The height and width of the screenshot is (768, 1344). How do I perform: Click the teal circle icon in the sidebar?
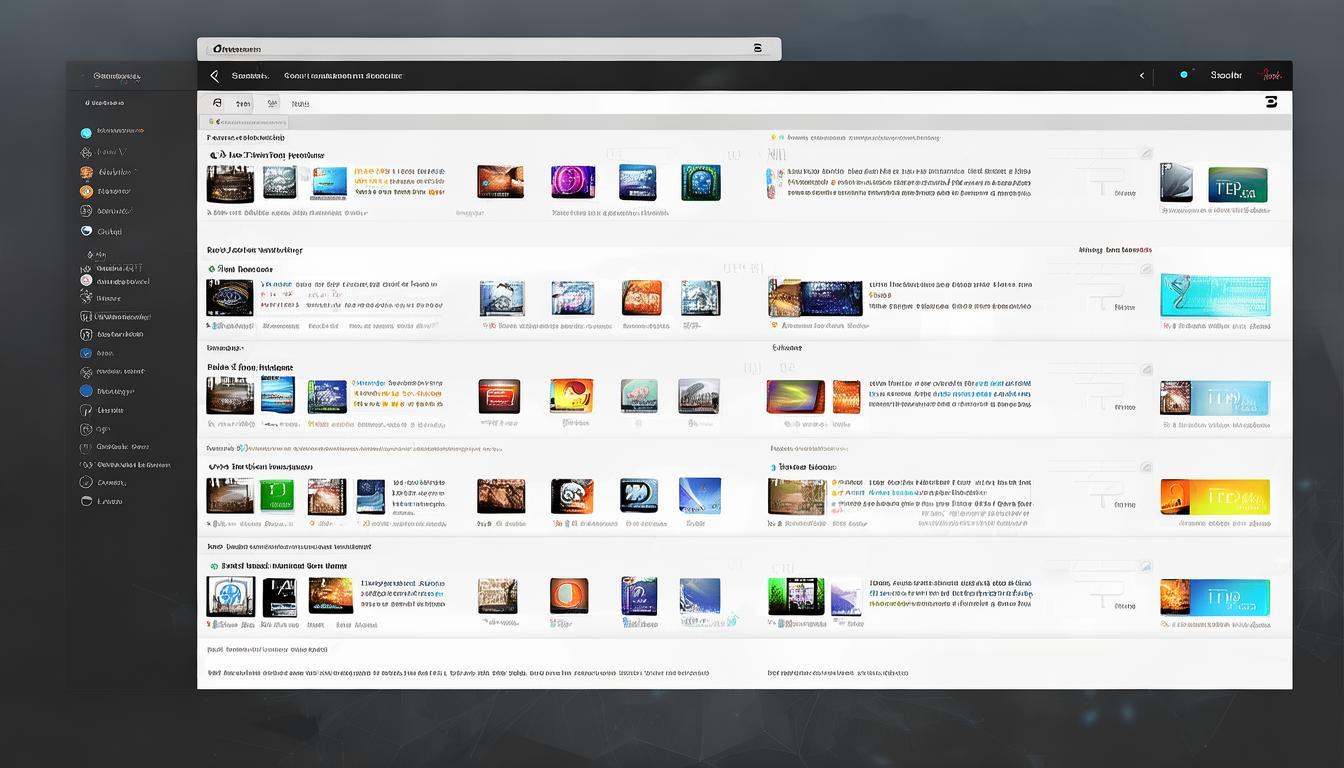[86, 132]
